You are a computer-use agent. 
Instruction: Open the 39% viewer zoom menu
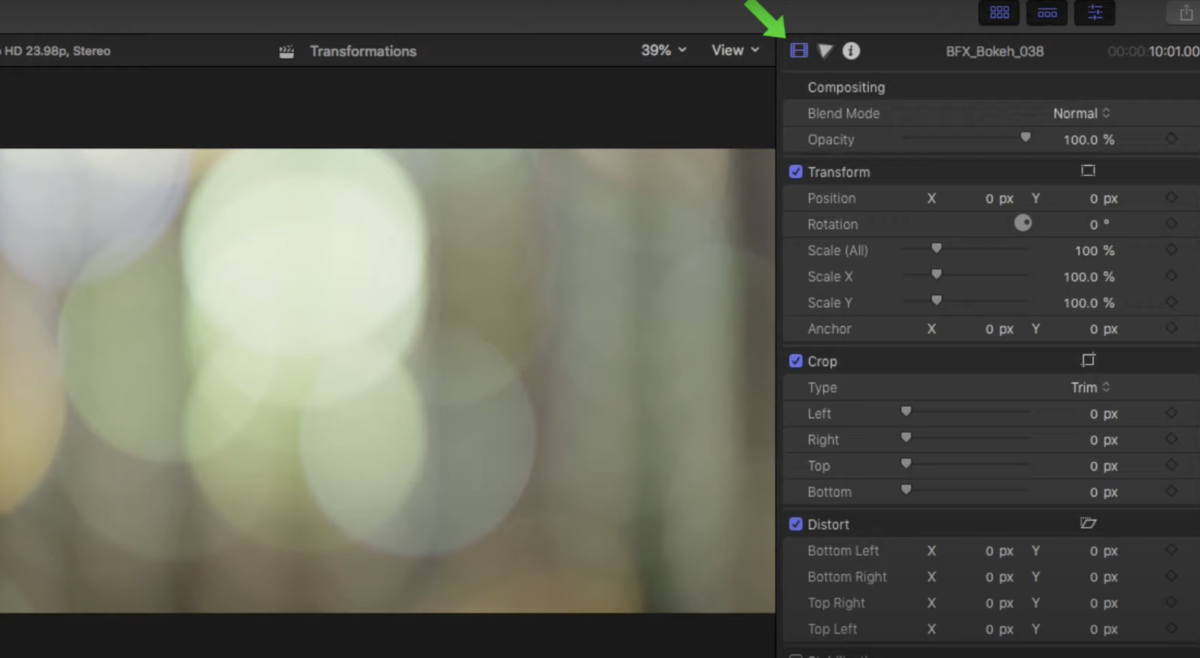pos(664,50)
